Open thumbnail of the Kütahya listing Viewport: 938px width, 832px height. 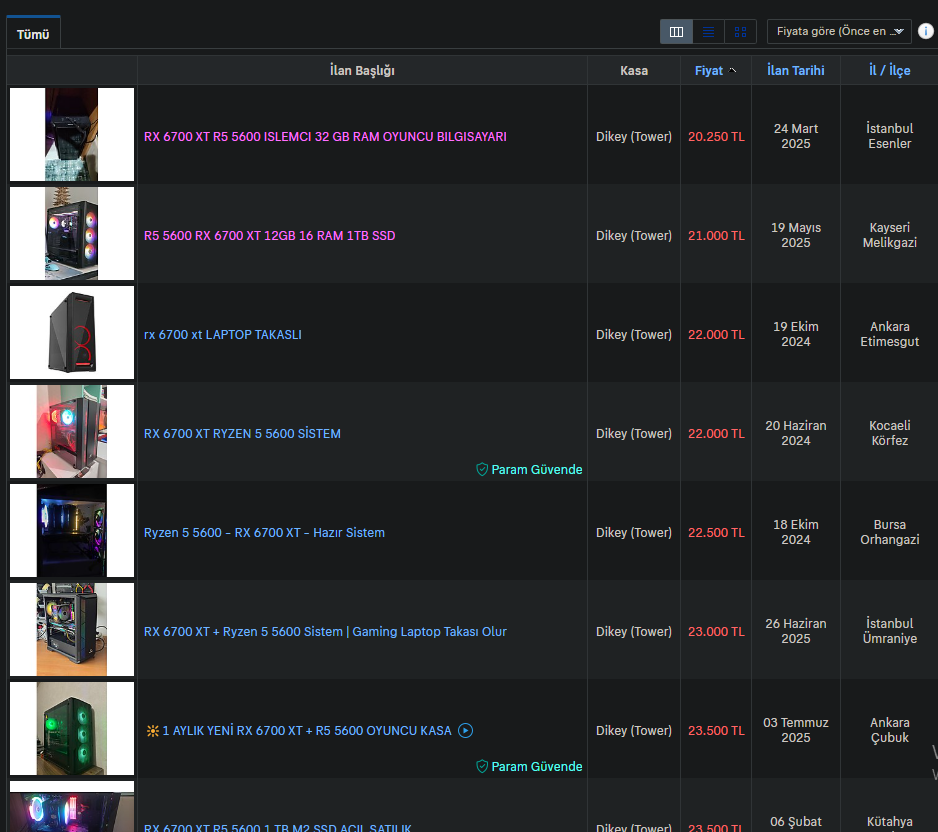point(72,806)
